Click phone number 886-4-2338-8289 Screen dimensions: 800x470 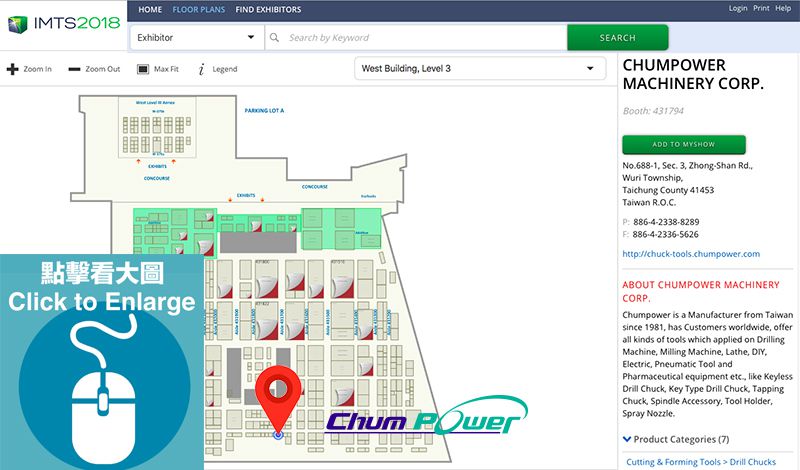[x=666, y=222]
